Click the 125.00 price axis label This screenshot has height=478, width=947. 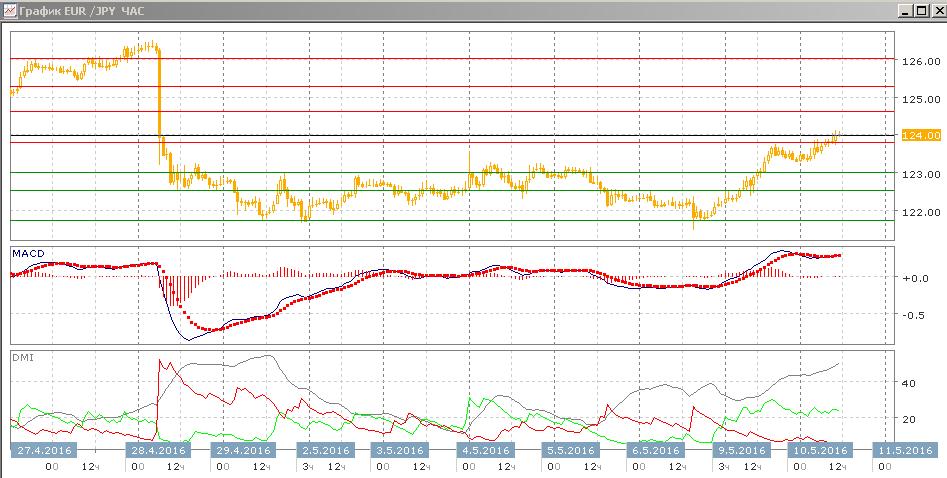coord(921,99)
